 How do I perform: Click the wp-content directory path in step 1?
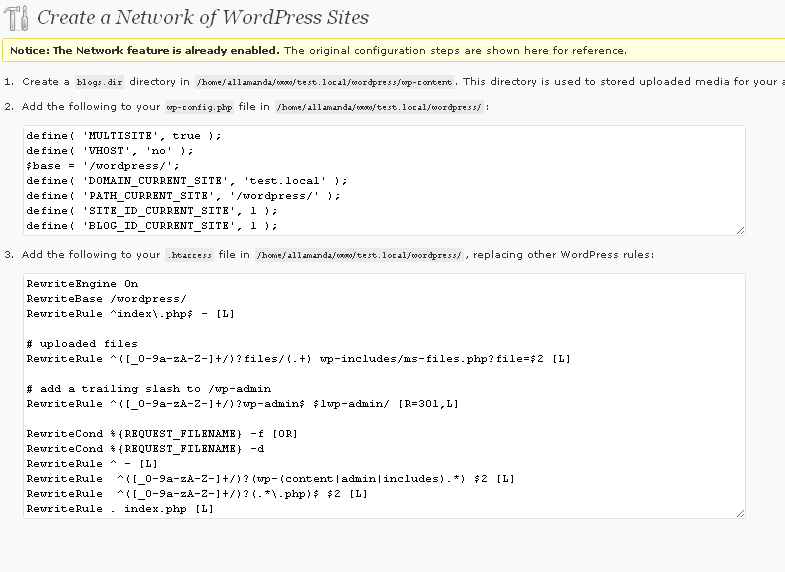pyautogui.click(x=324, y=82)
